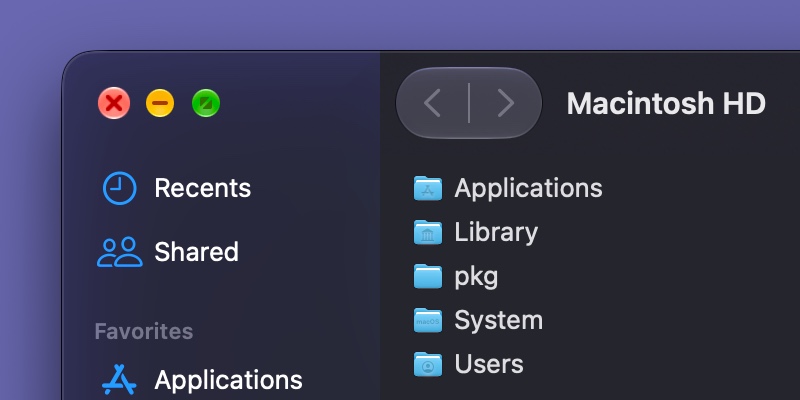Image resolution: width=800 pixels, height=400 pixels.
Task: Minimize the window with yellow button
Action: click(x=160, y=103)
